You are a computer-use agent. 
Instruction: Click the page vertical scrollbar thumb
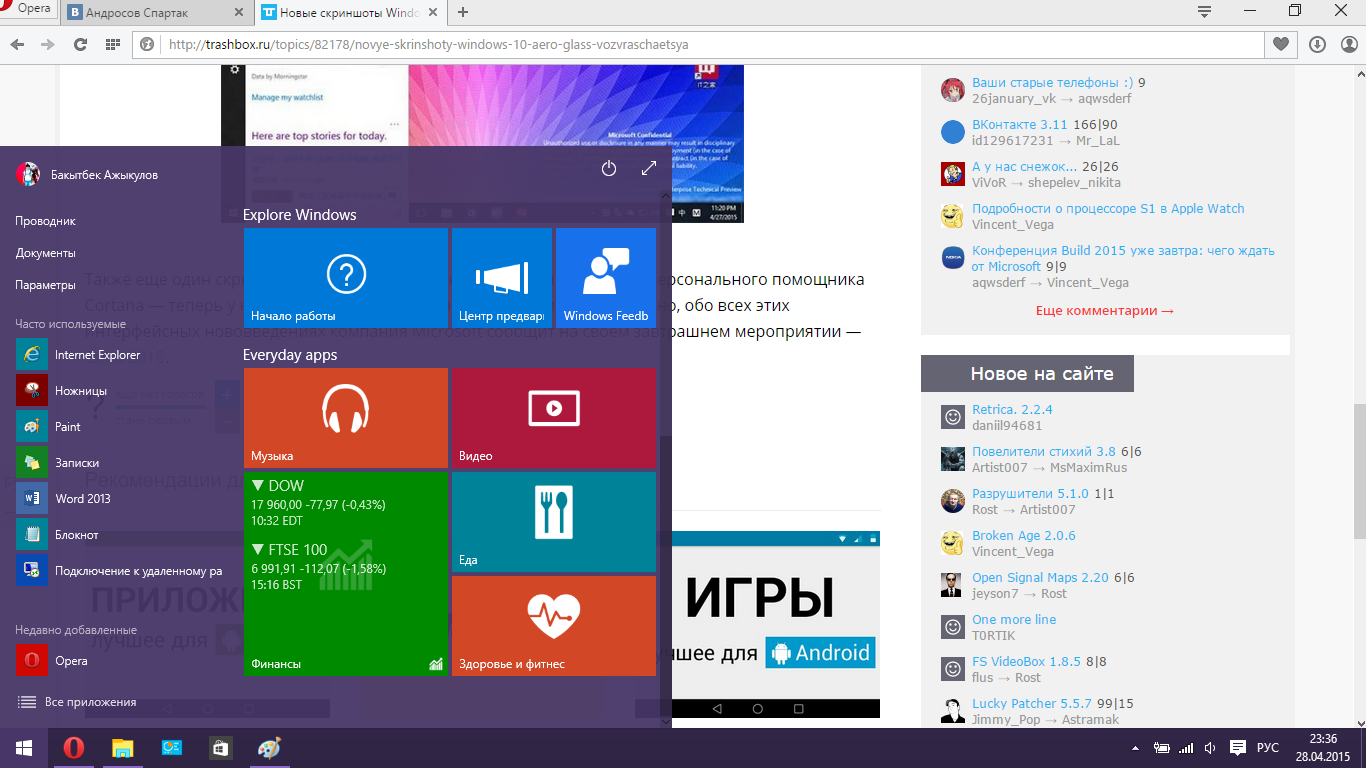[x=1360, y=430]
